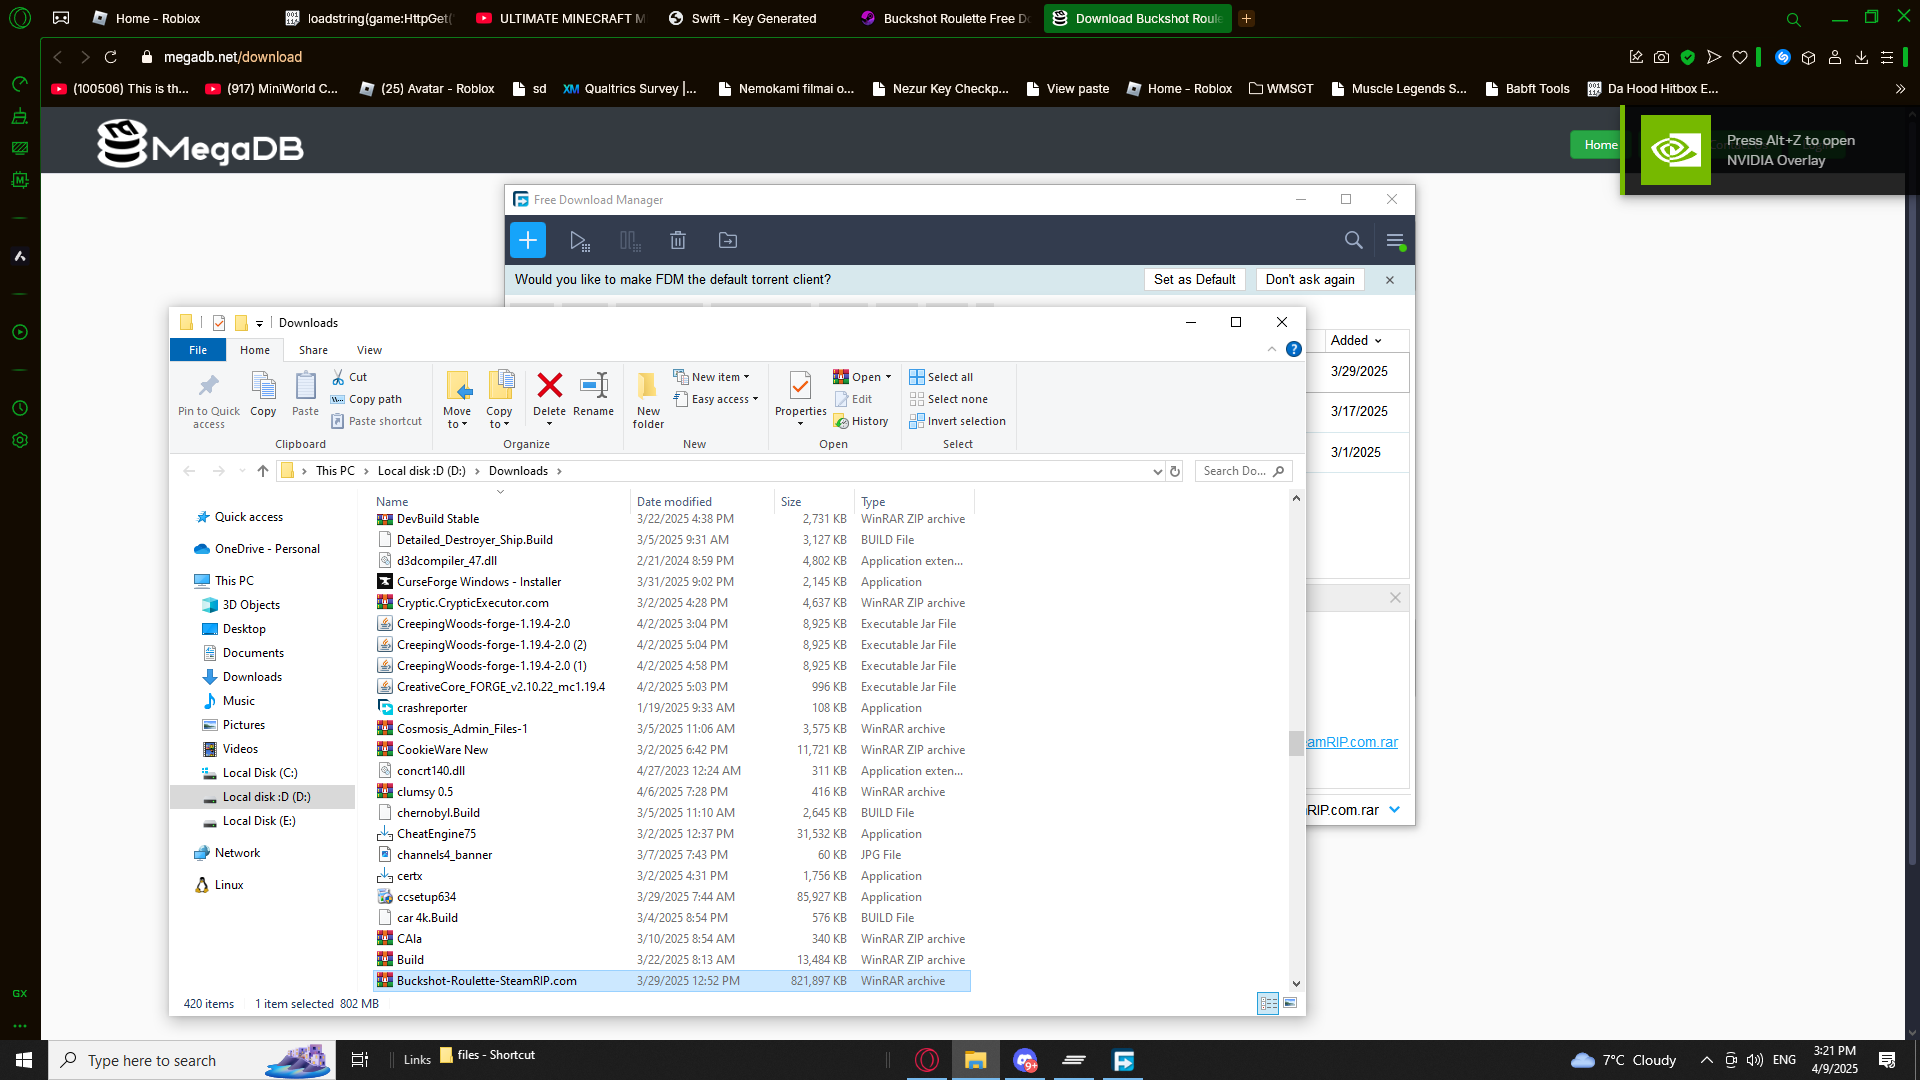The image size is (1920, 1080).
Task: Delete selected download in Free Download Manager
Action: coord(678,240)
